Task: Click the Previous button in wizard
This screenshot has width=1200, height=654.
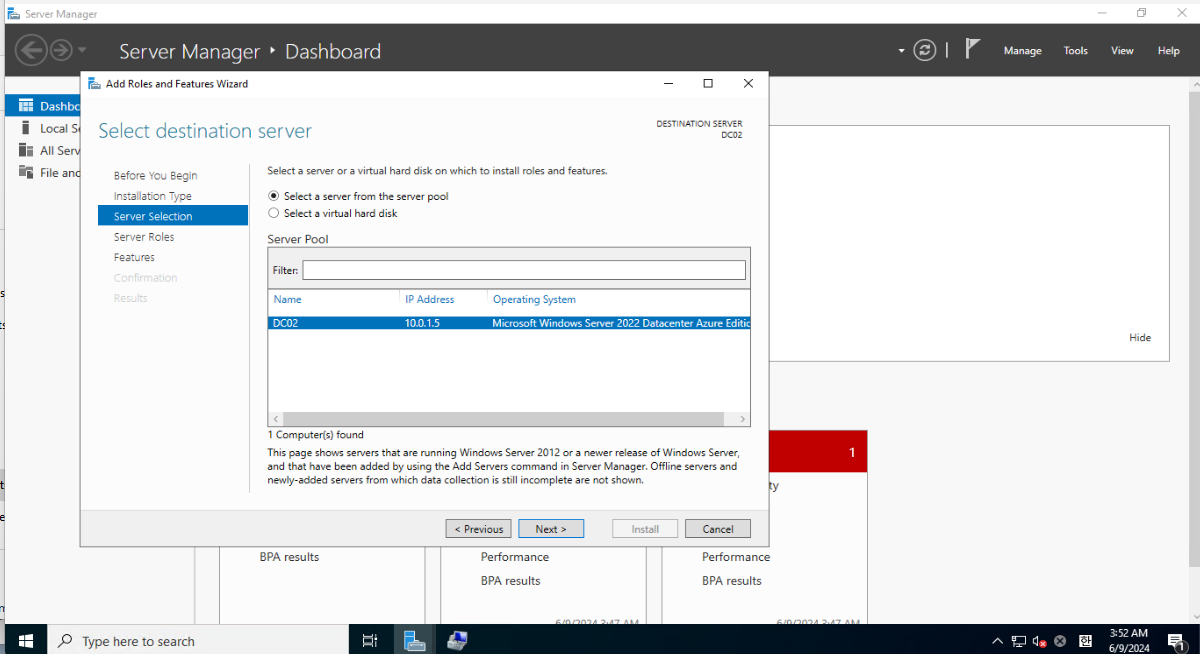Action: point(479,529)
